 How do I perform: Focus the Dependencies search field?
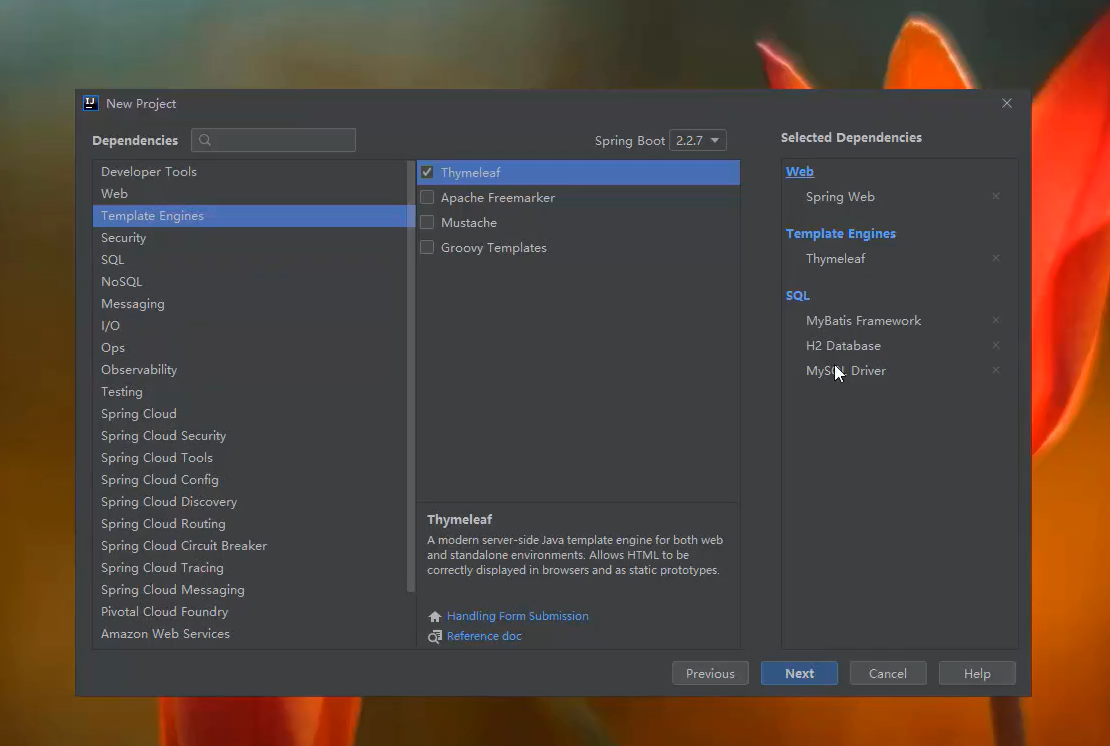click(273, 140)
